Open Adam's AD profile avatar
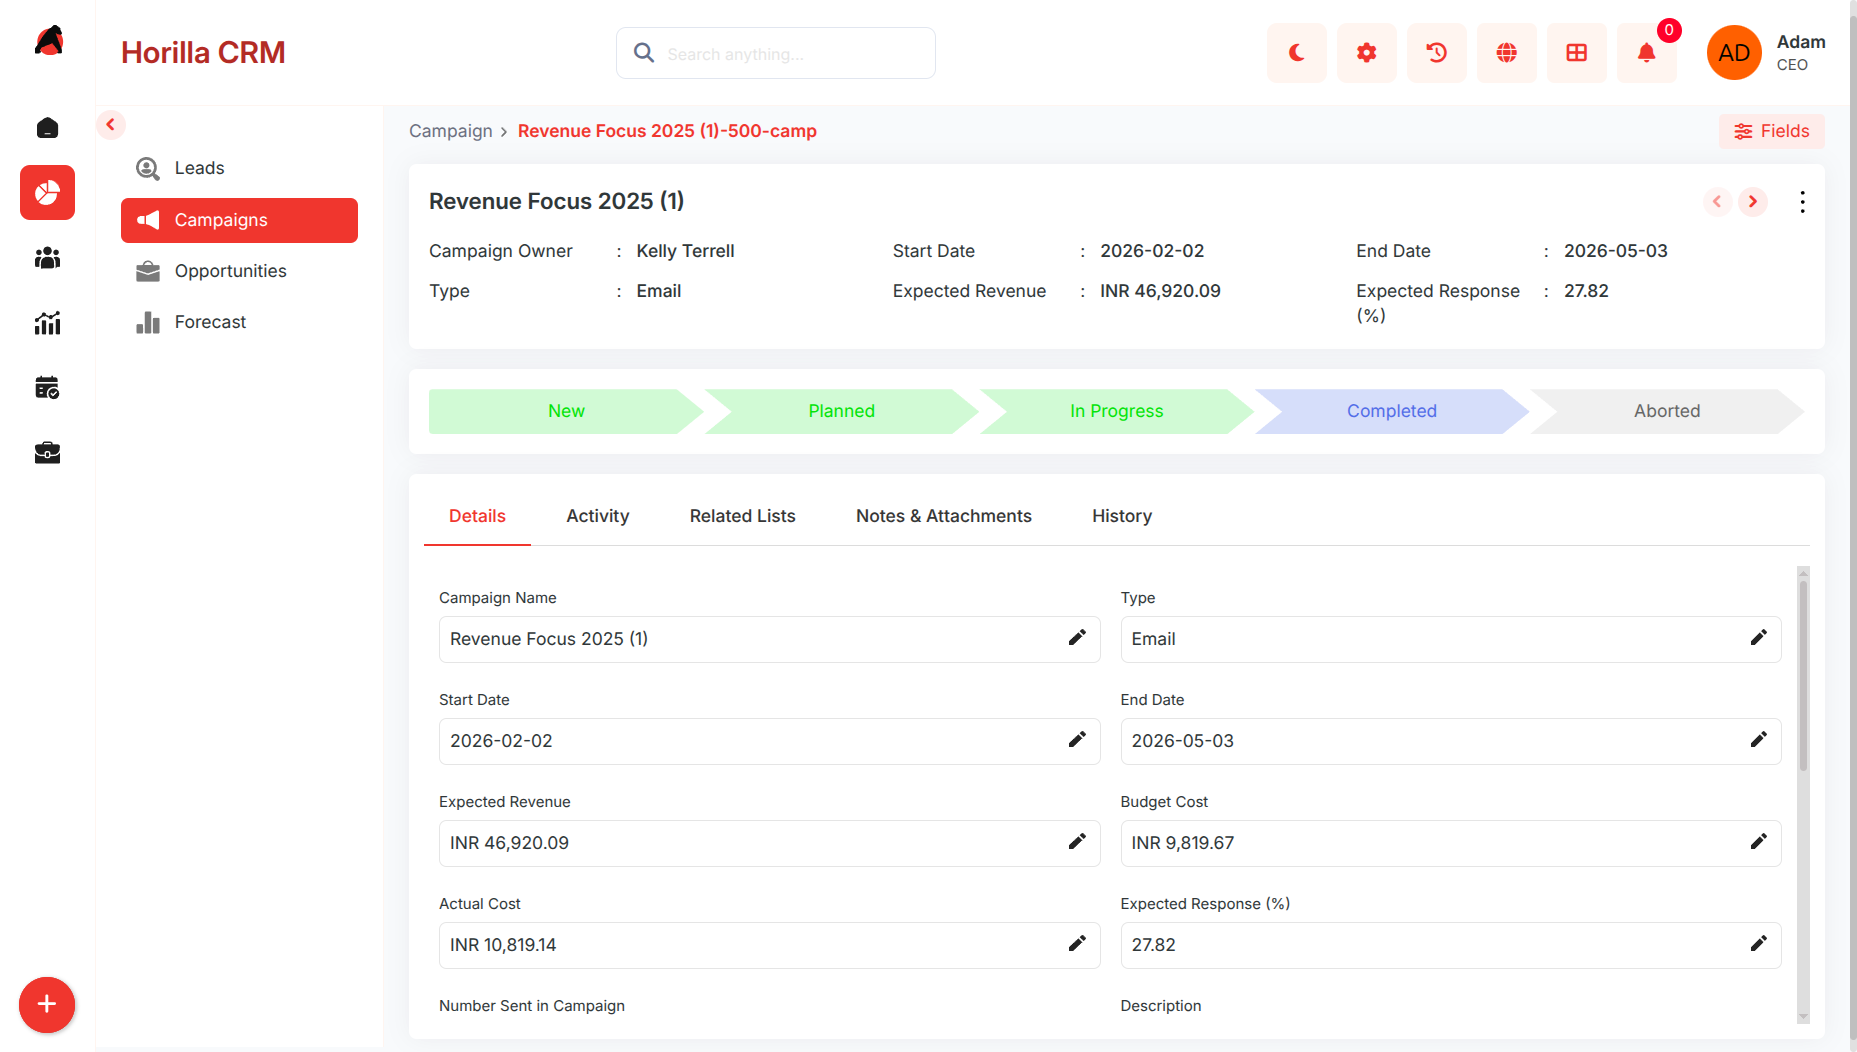 1734,53
